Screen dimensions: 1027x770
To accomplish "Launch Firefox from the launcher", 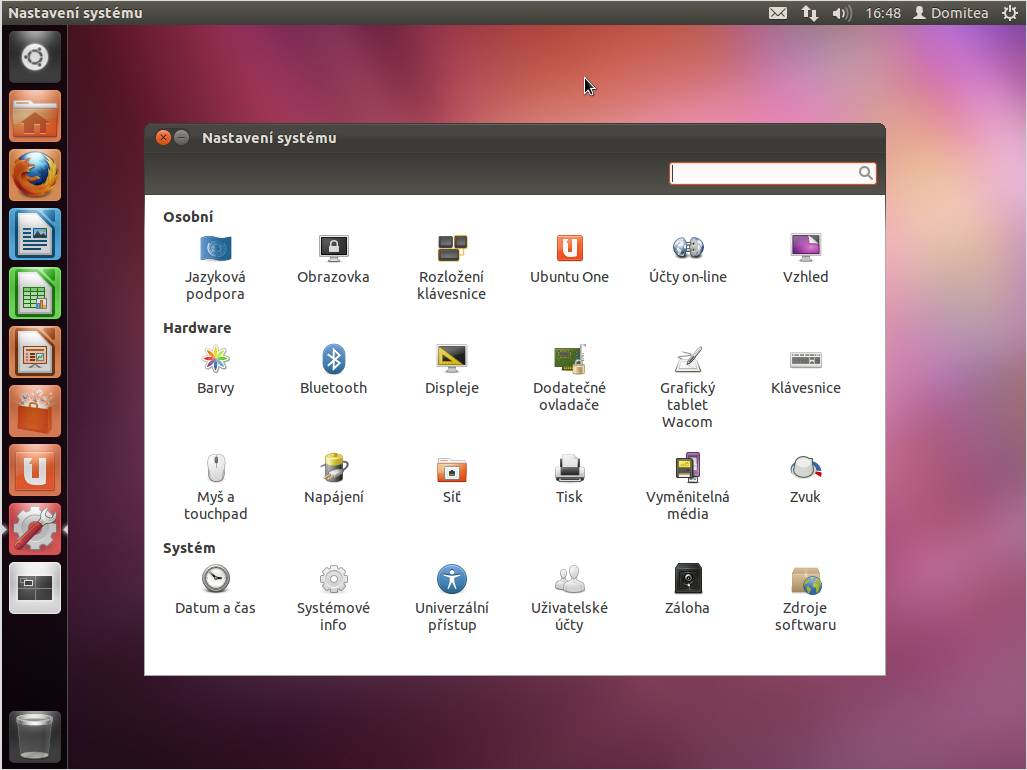I will coord(35,176).
